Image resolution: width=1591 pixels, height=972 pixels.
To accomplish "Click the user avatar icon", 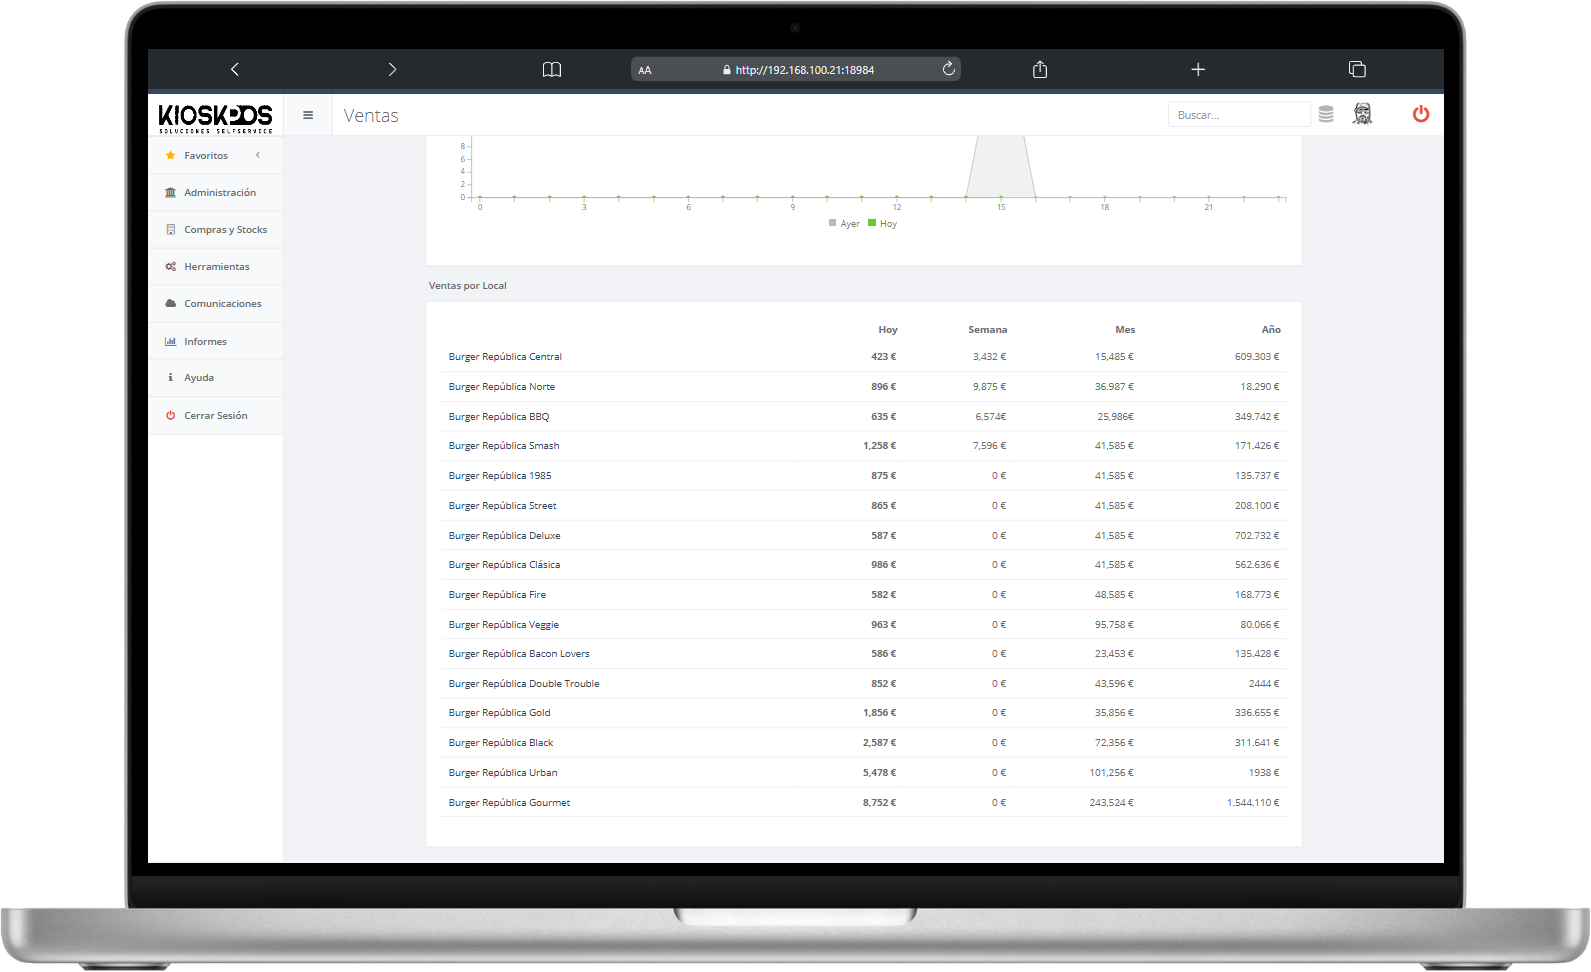I will [x=1362, y=114].
